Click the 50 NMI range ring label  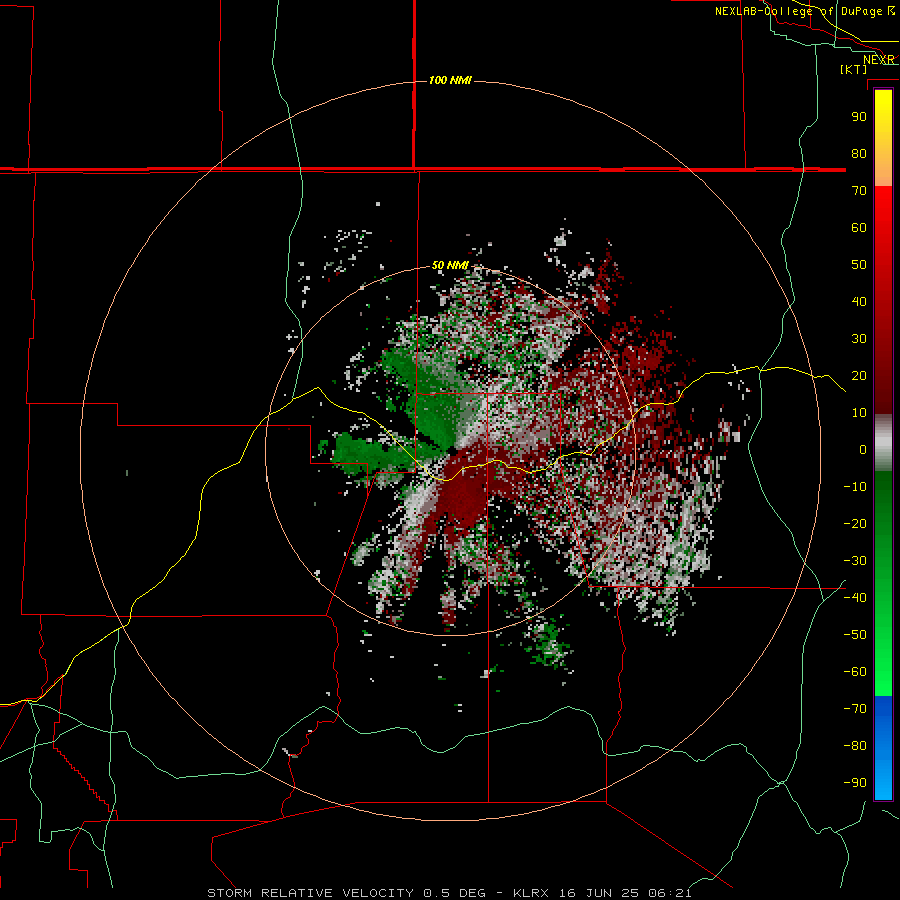pos(451,265)
